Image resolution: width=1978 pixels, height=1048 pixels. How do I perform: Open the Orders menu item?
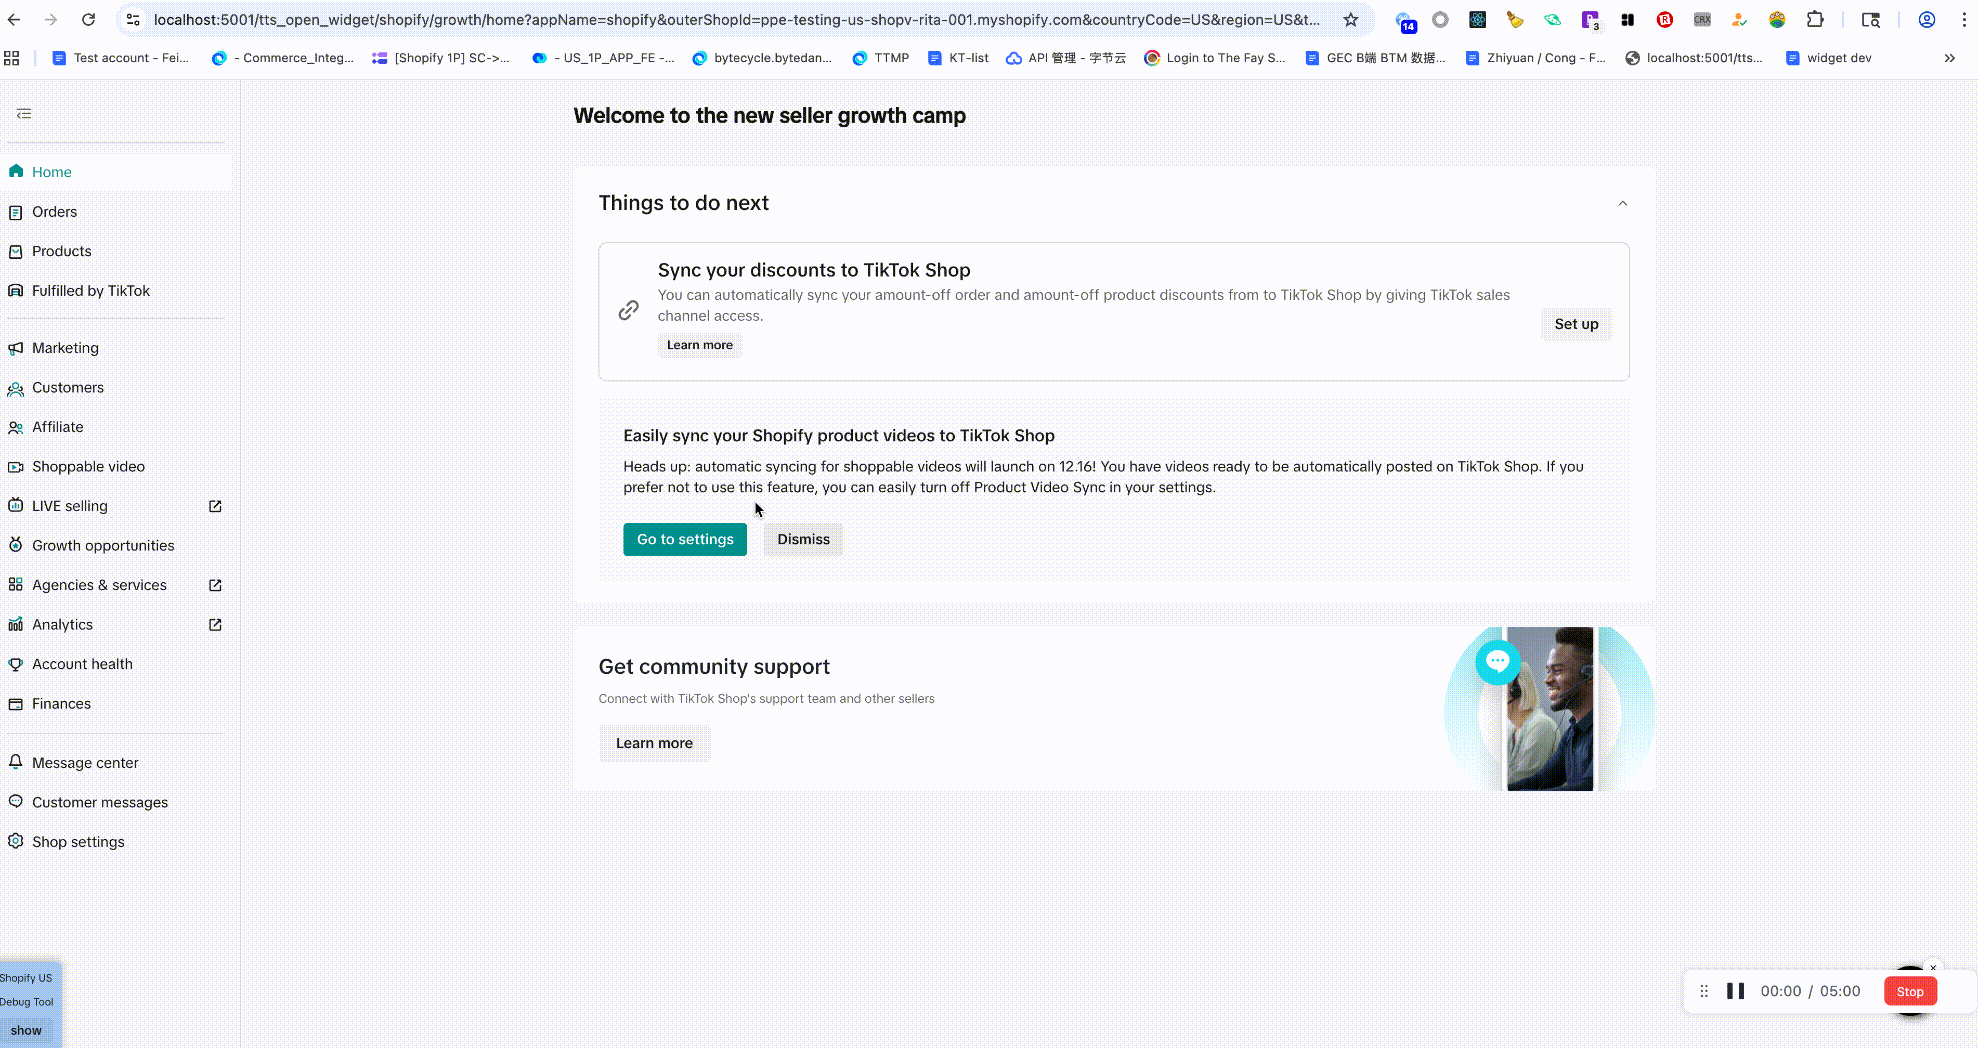(54, 212)
